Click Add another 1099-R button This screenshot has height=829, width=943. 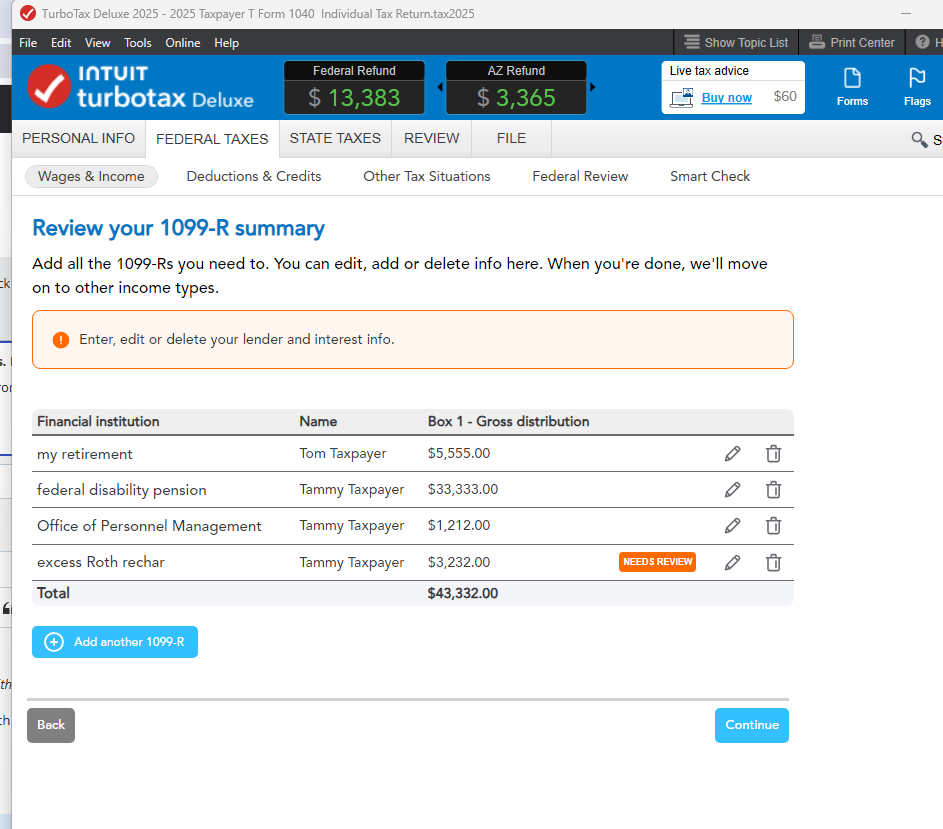click(115, 642)
